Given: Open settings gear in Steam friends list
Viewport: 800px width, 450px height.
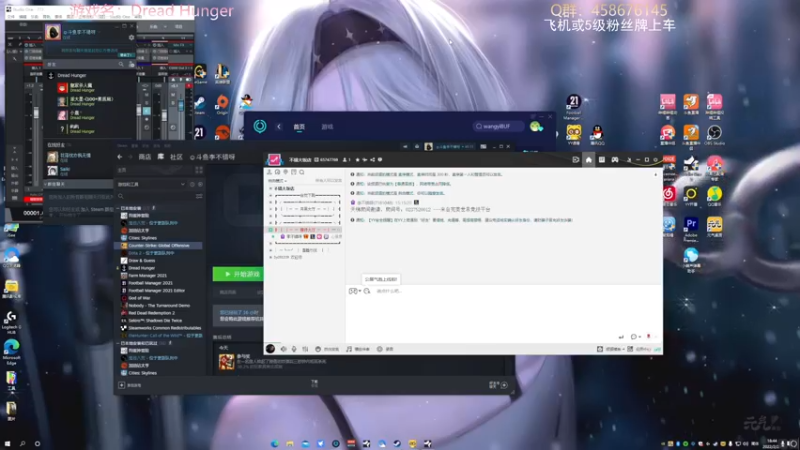Looking at the screenshot, I should coord(131,37).
